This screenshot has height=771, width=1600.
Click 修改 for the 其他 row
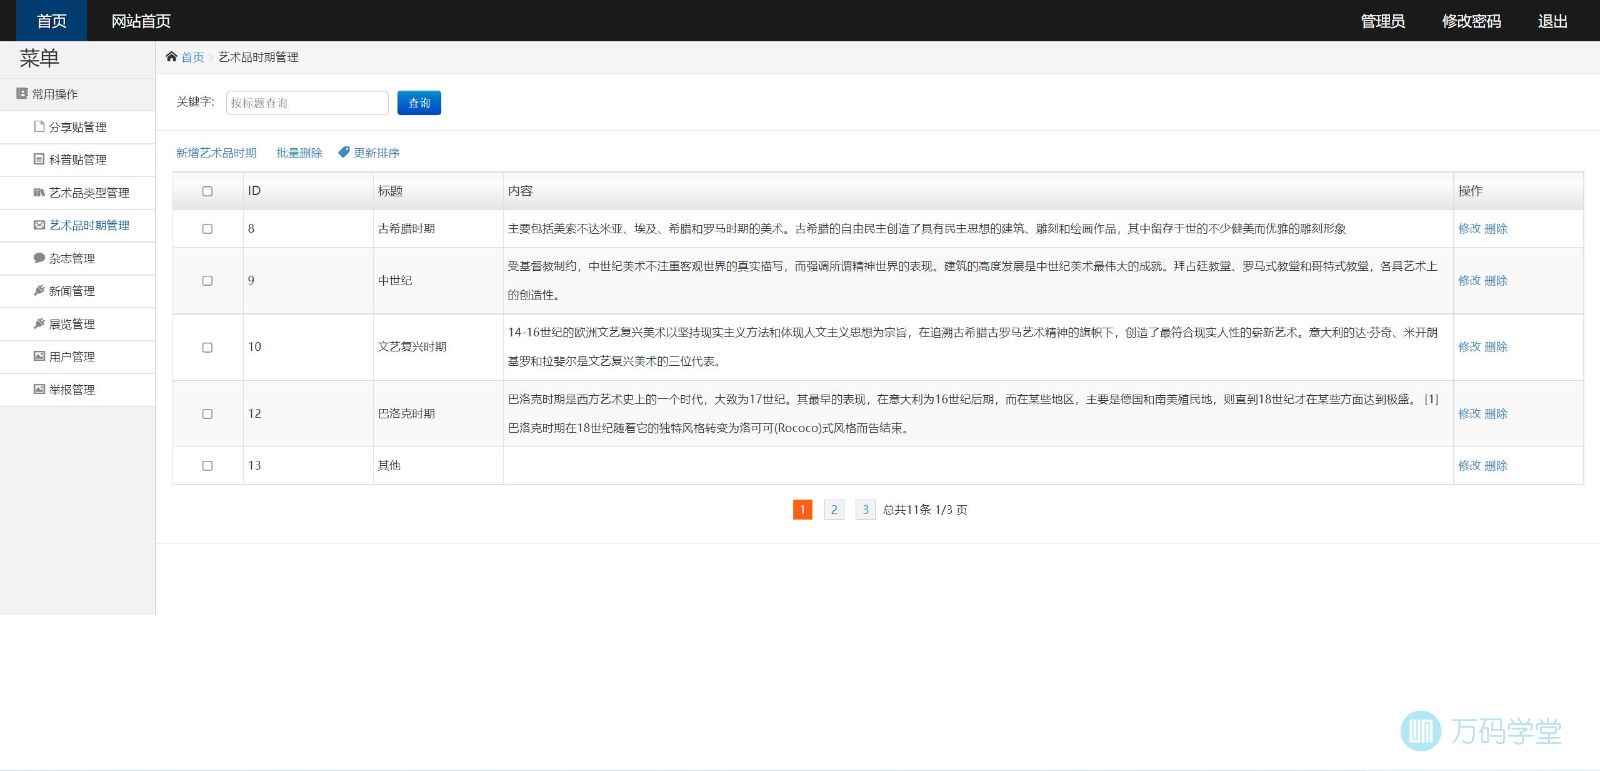tap(1469, 466)
